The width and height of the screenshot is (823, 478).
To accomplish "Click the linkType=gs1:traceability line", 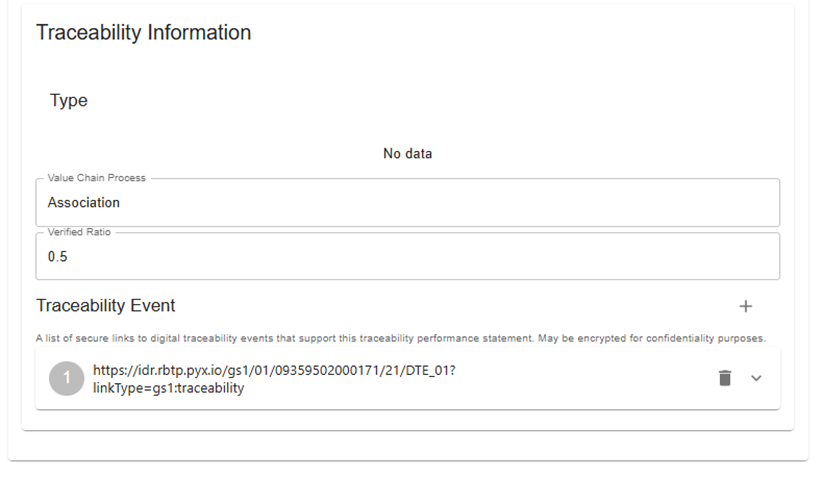I will 168,388.
